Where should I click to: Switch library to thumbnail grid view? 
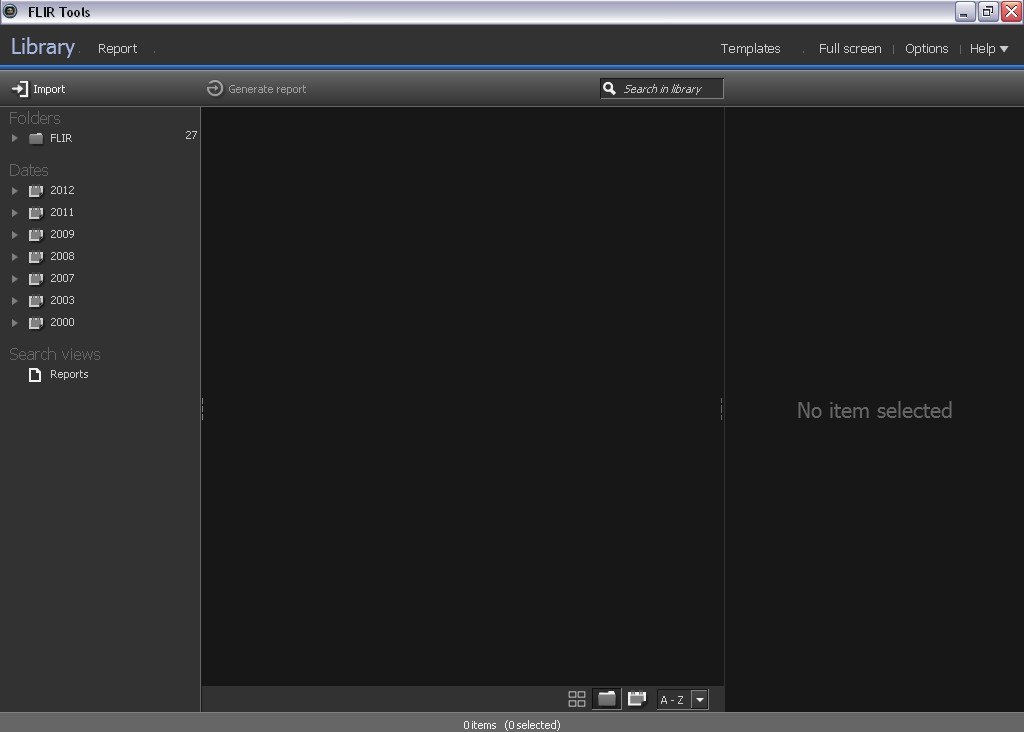577,699
